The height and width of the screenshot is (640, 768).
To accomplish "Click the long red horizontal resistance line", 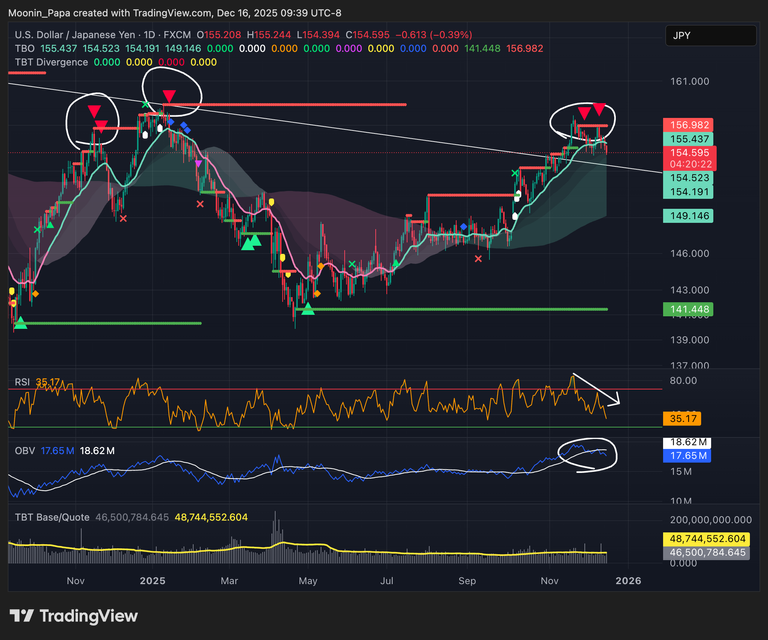I will (x=300, y=104).
